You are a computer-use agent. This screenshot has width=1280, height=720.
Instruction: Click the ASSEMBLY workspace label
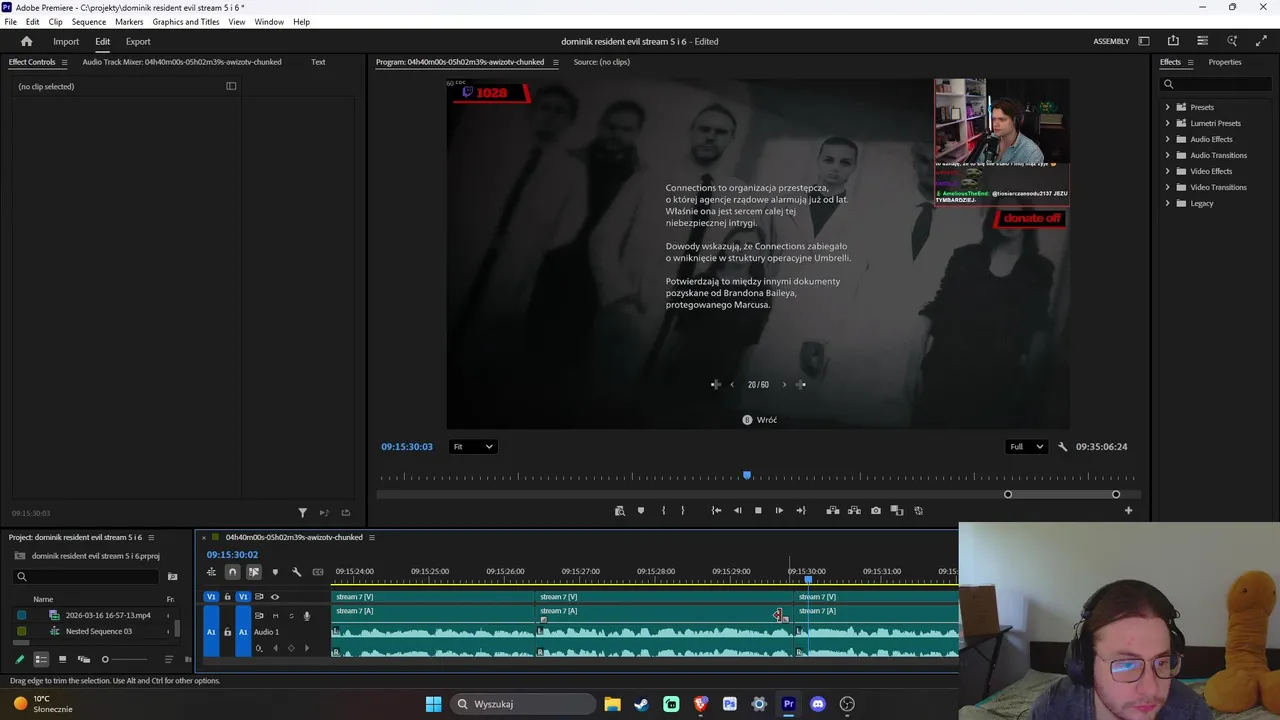tap(1111, 41)
